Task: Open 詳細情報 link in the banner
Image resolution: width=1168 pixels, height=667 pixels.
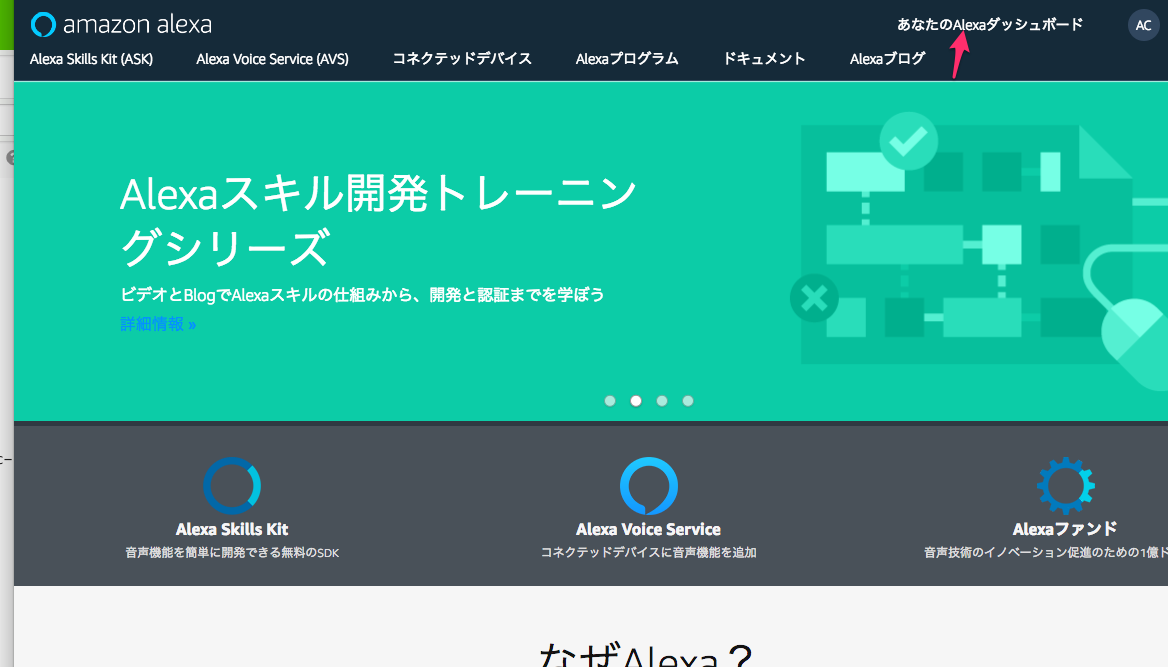Action: point(157,324)
